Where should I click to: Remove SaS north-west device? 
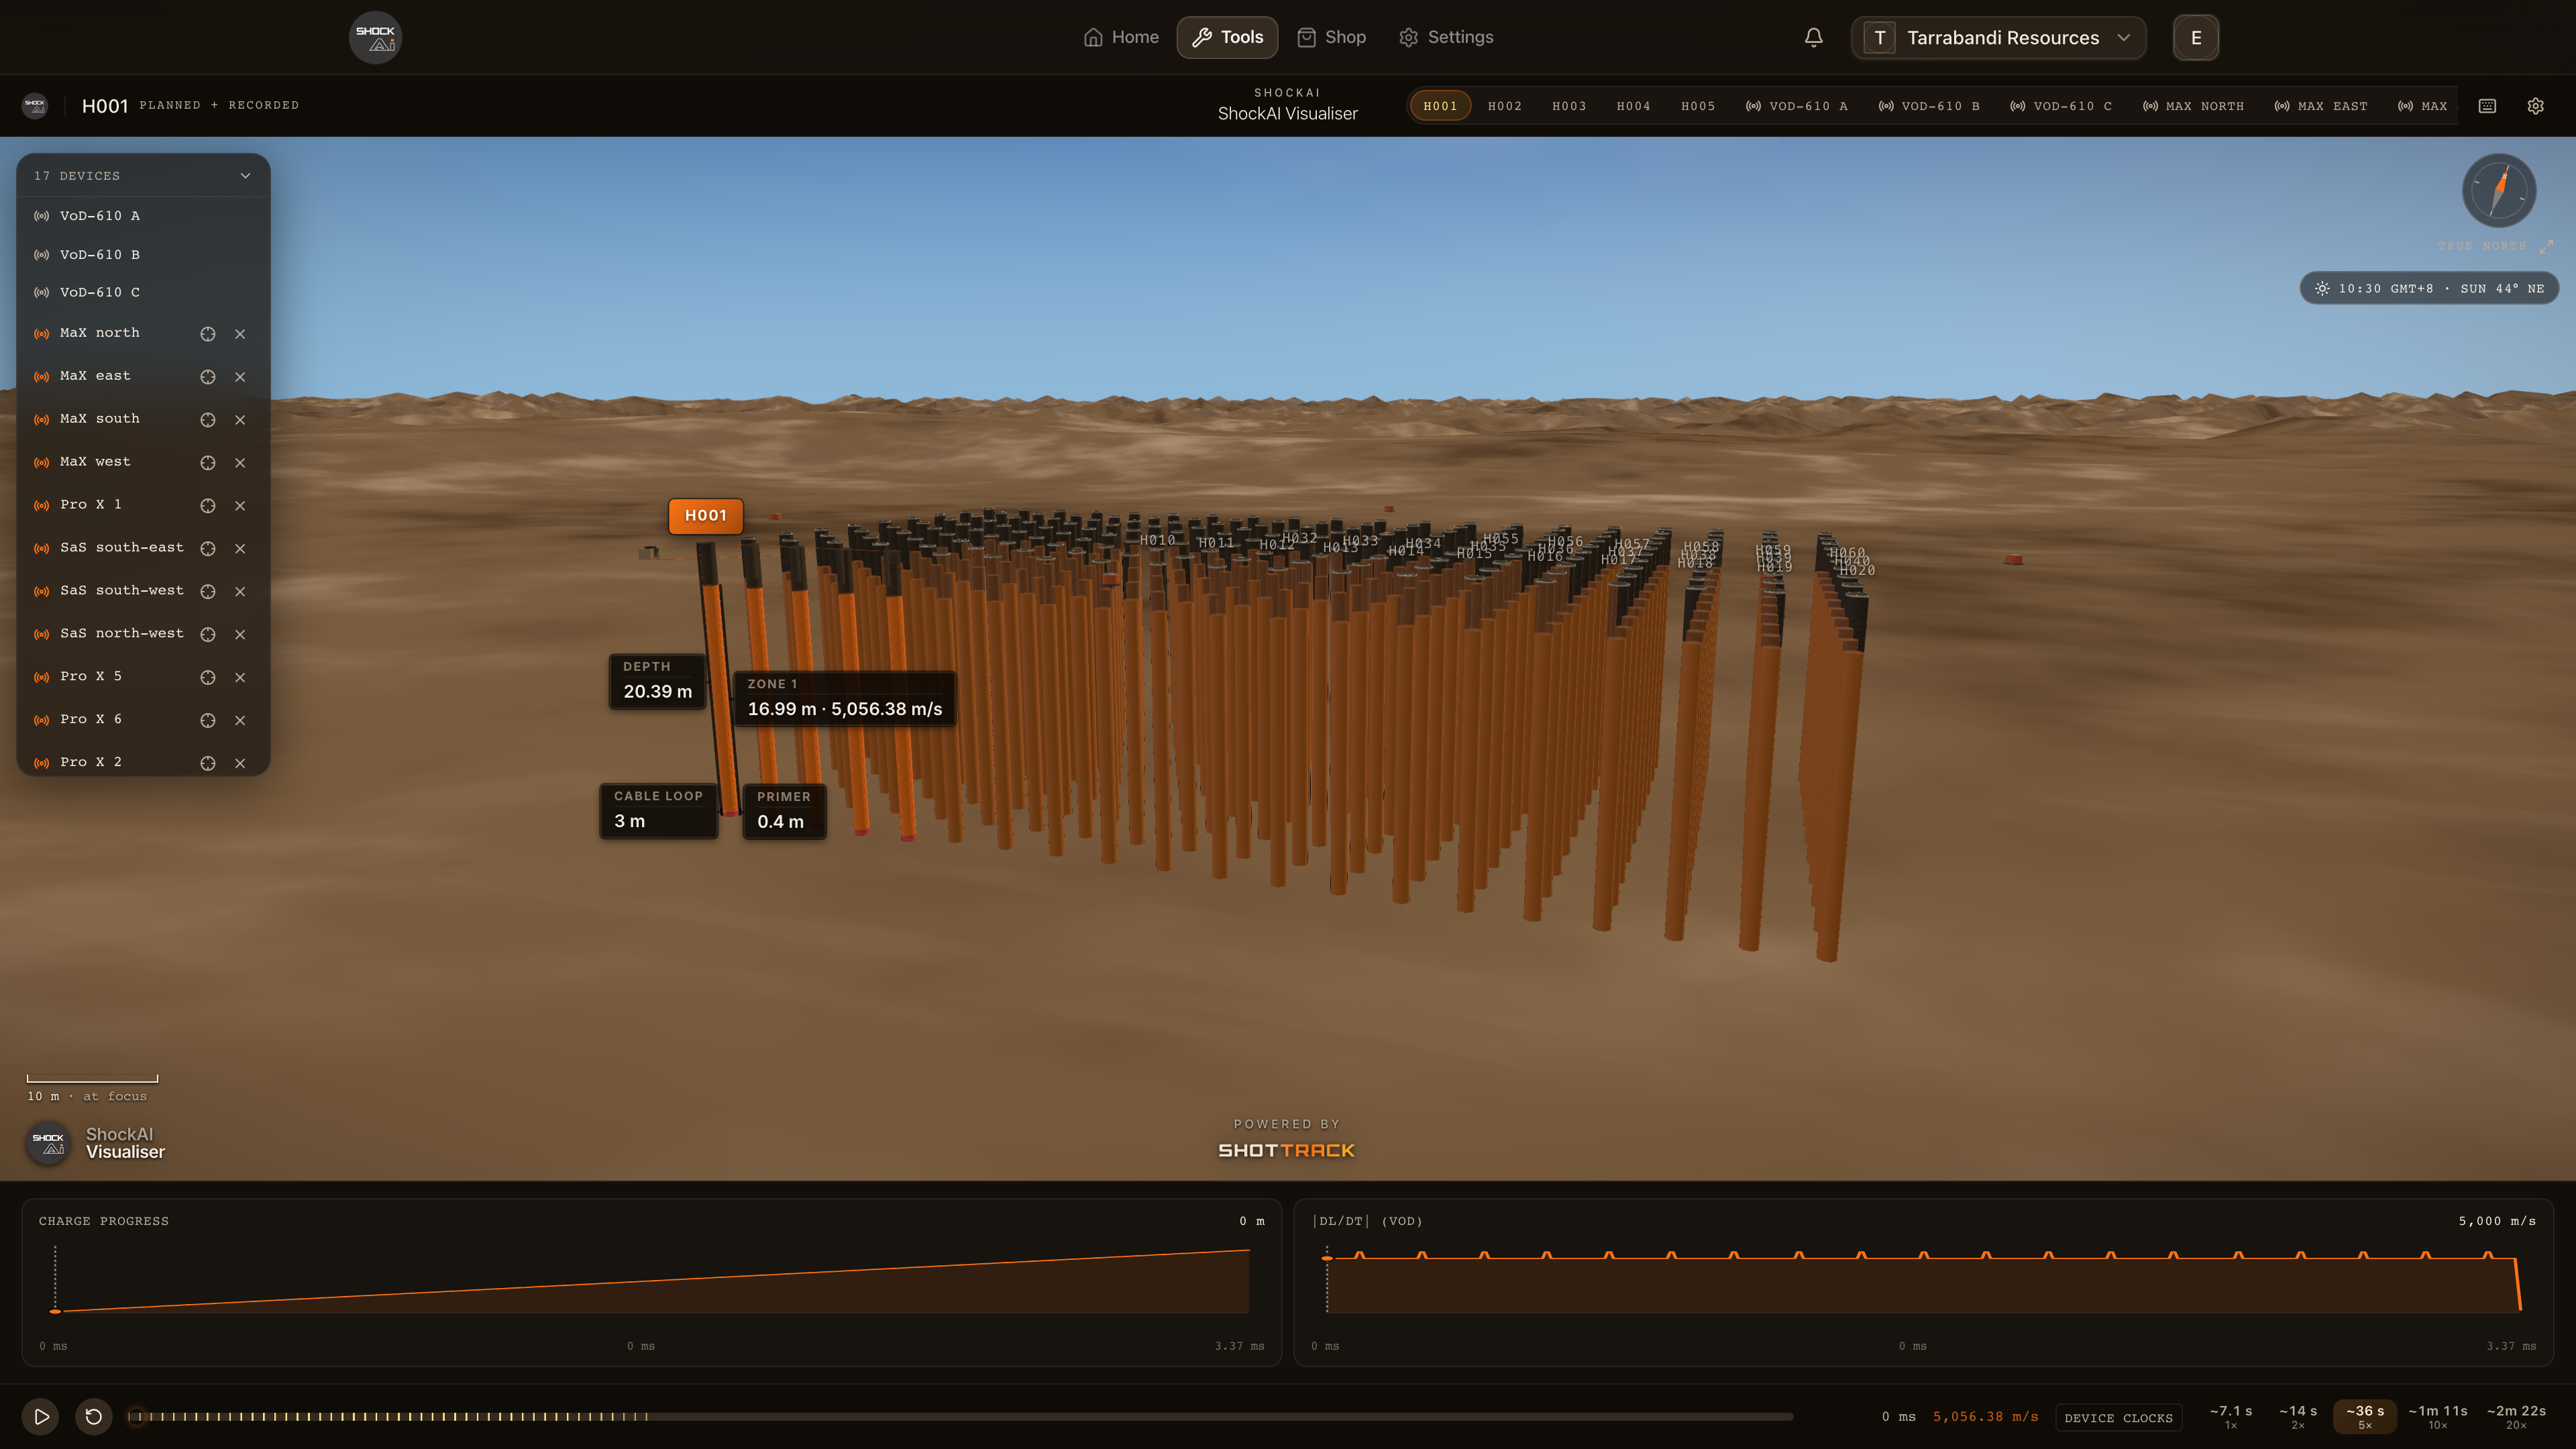[x=240, y=635]
